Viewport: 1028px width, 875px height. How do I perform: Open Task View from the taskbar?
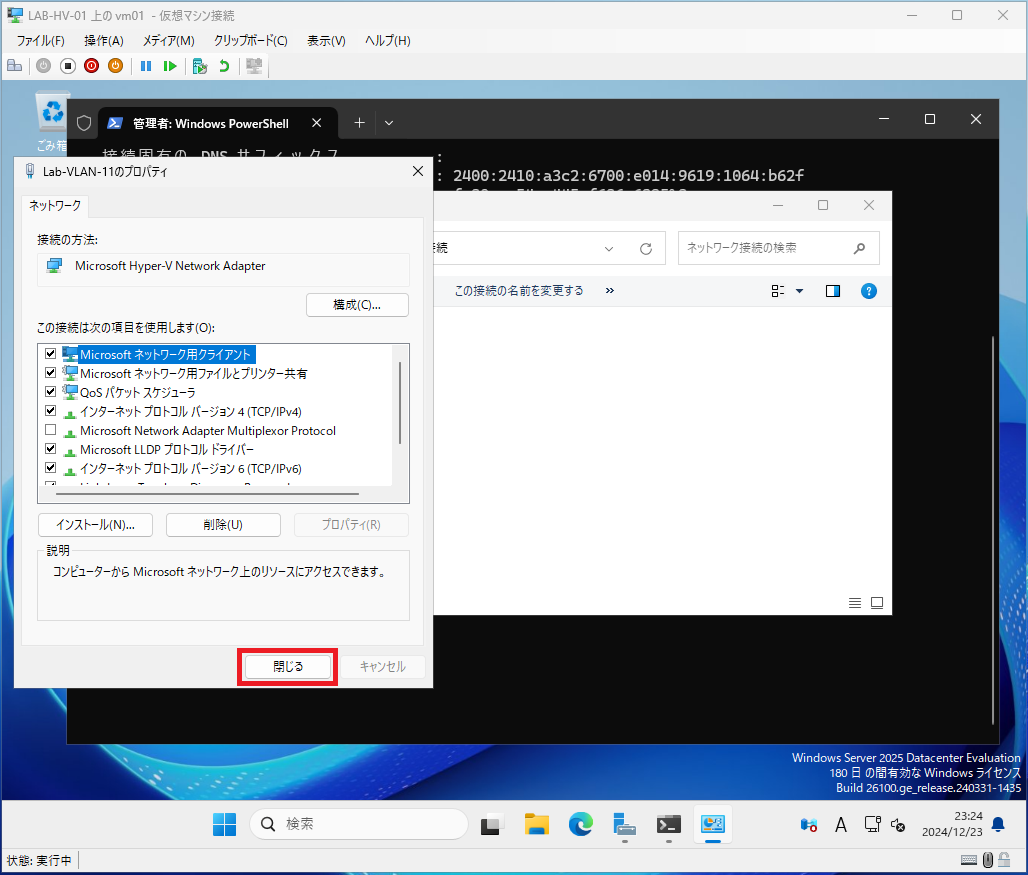pyautogui.click(x=492, y=825)
